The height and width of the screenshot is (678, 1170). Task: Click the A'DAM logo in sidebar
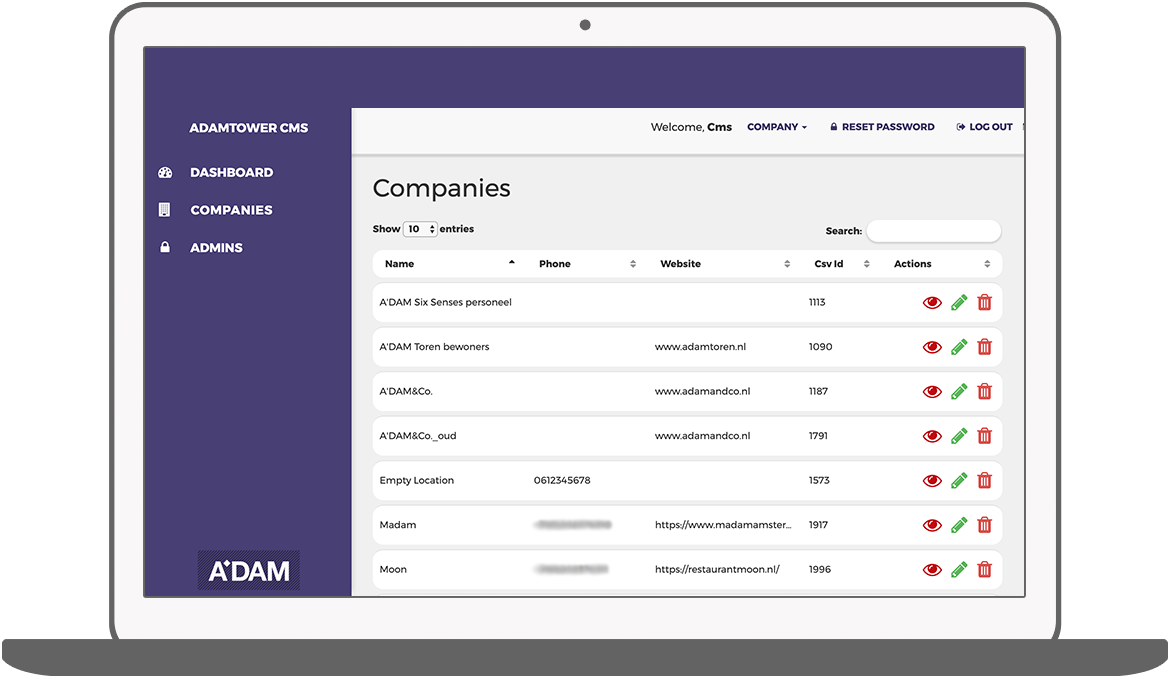pos(248,571)
